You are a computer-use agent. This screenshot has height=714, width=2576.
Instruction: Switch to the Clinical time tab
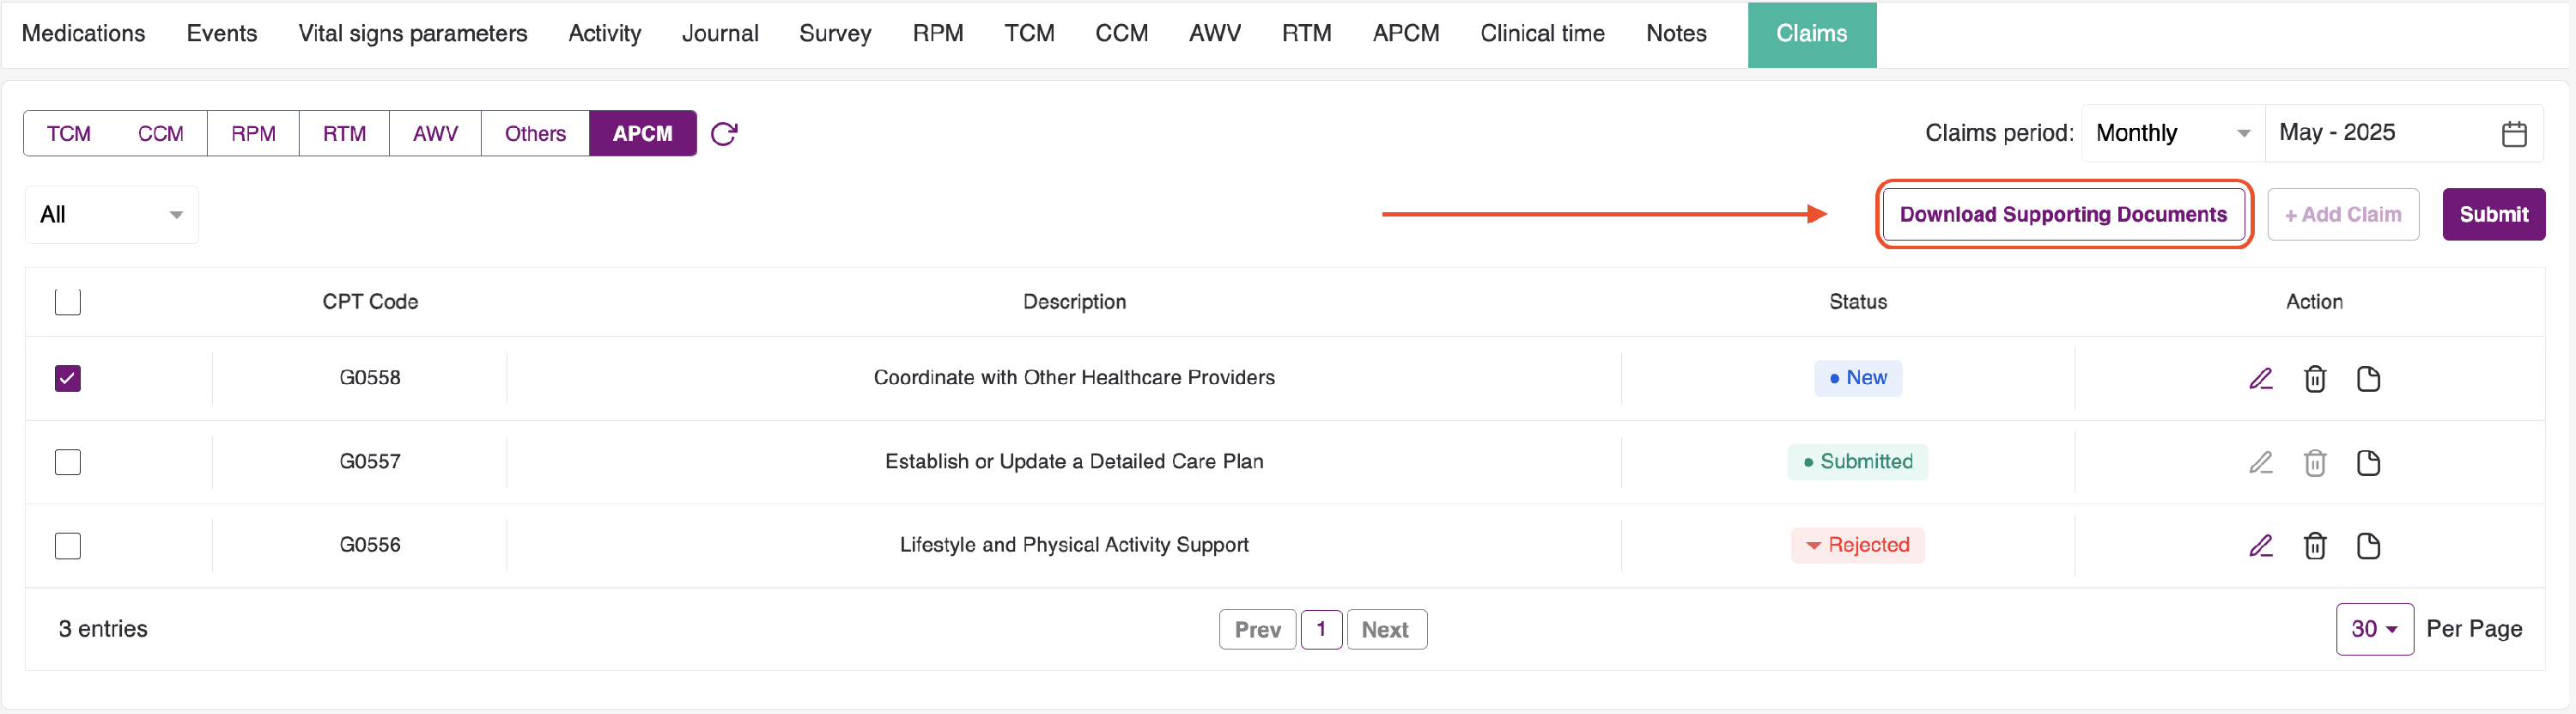(1541, 34)
